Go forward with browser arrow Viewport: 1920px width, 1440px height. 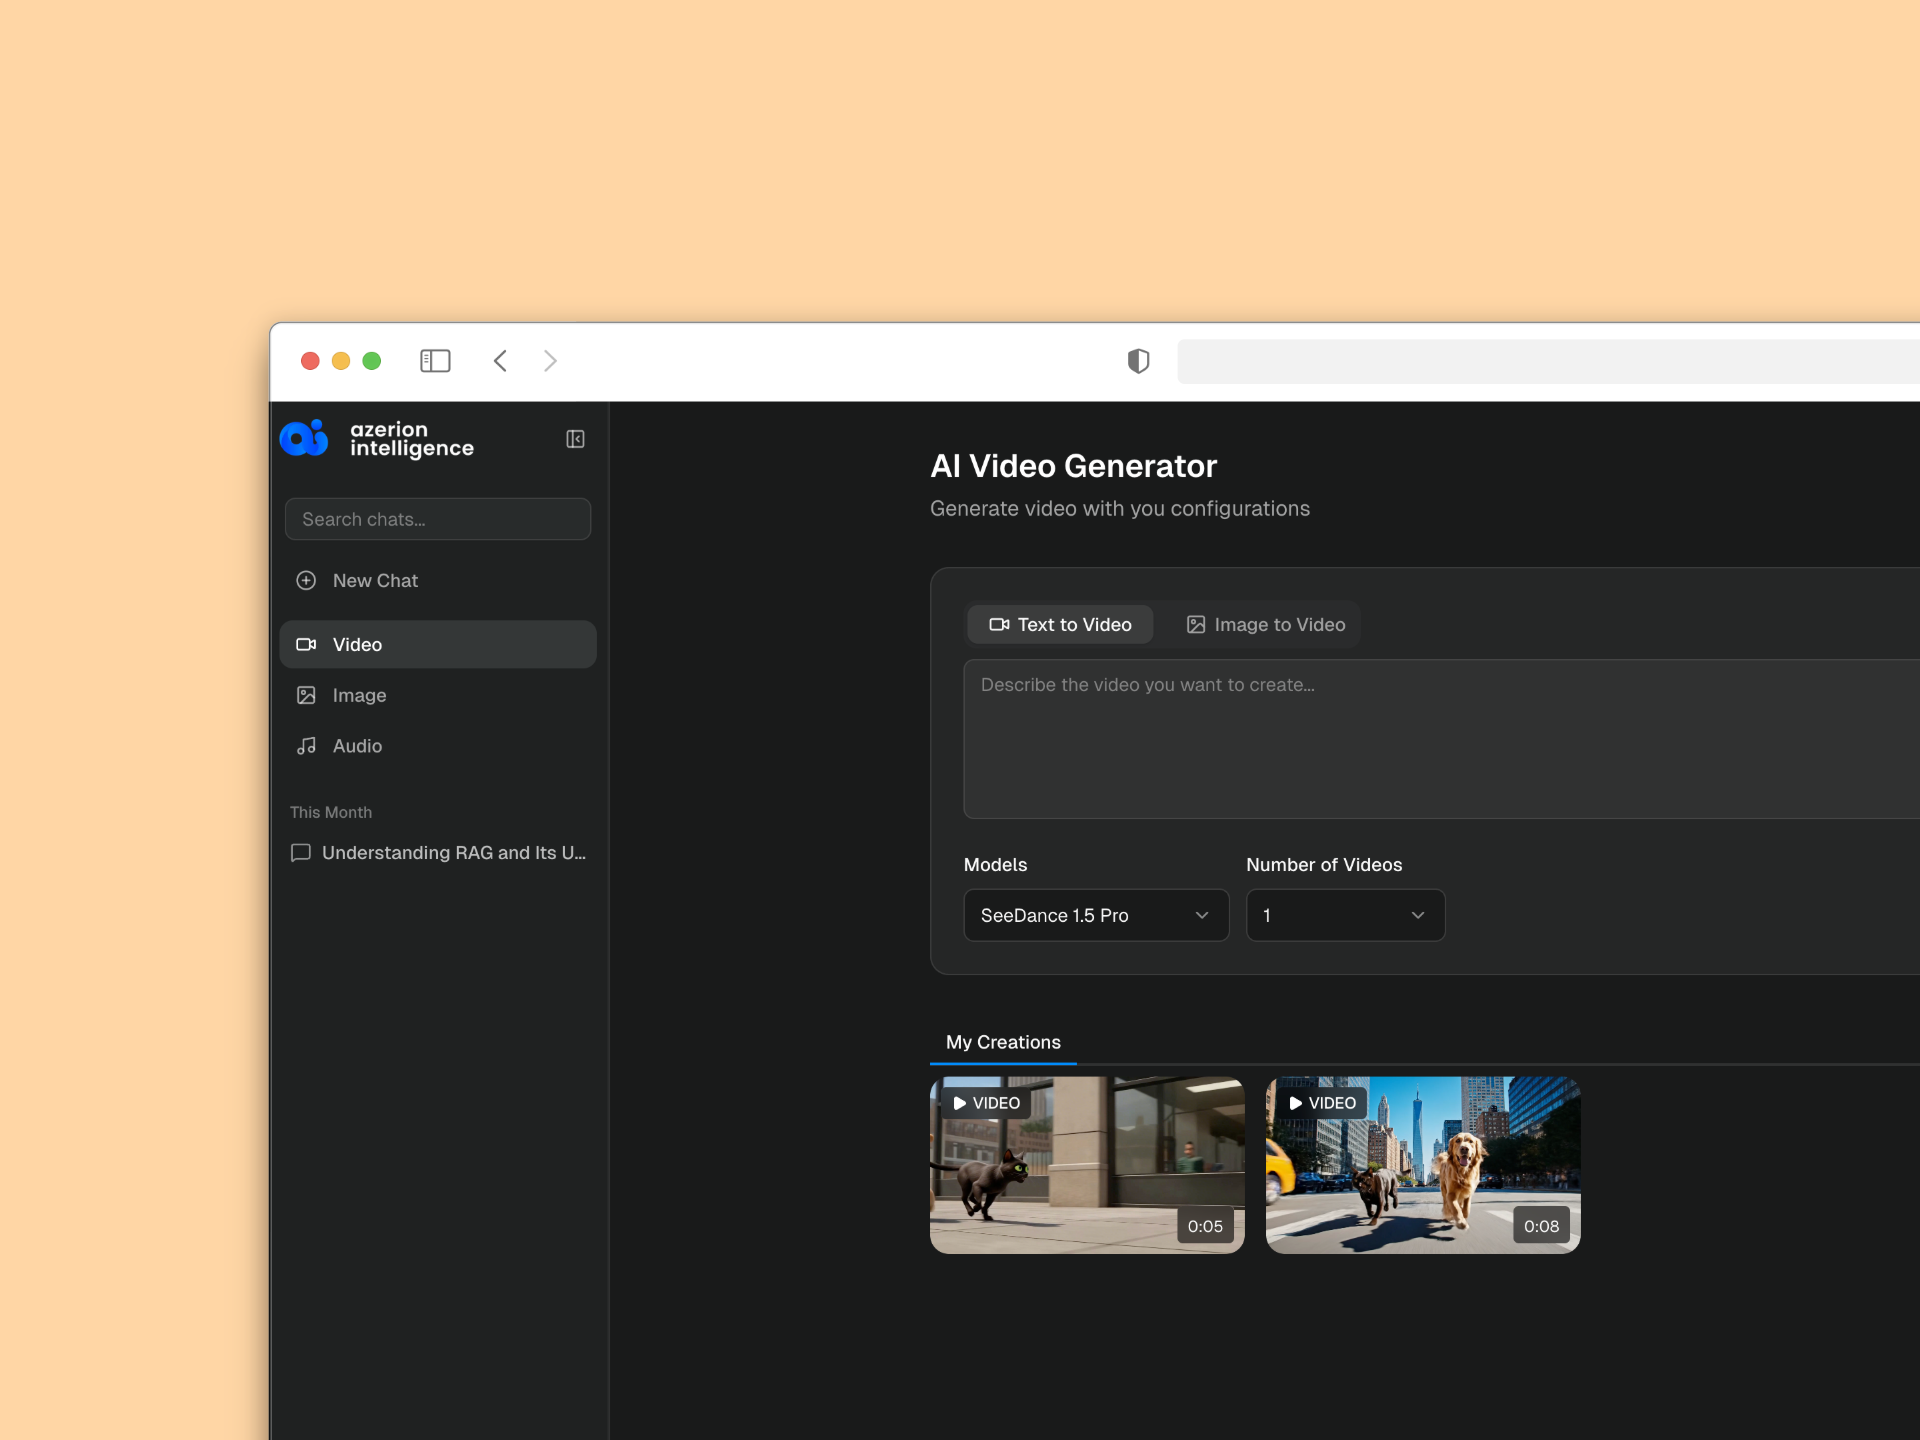click(550, 361)
